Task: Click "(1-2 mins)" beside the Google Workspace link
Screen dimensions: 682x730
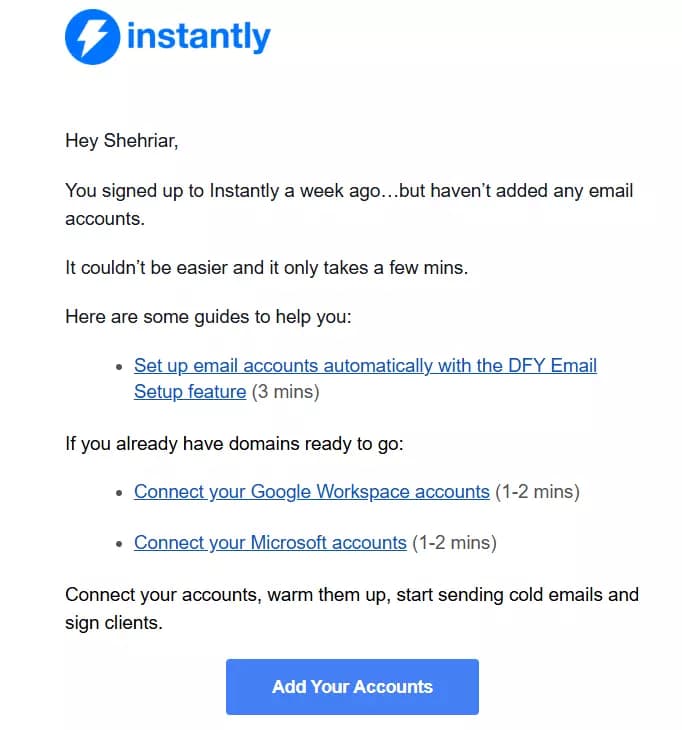Action: coord(537,492)
